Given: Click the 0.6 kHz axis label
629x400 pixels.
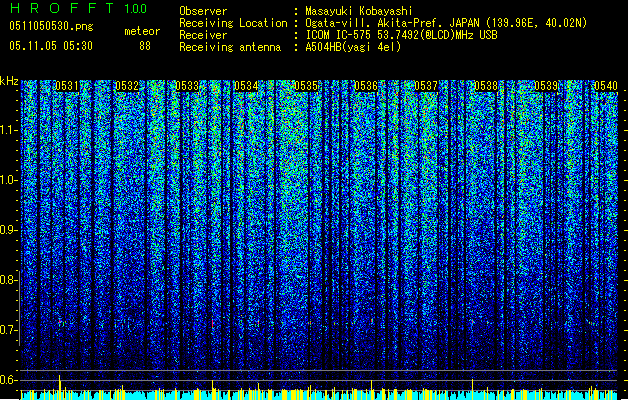Looking at the screenshot, I should [x=8, y=380].
